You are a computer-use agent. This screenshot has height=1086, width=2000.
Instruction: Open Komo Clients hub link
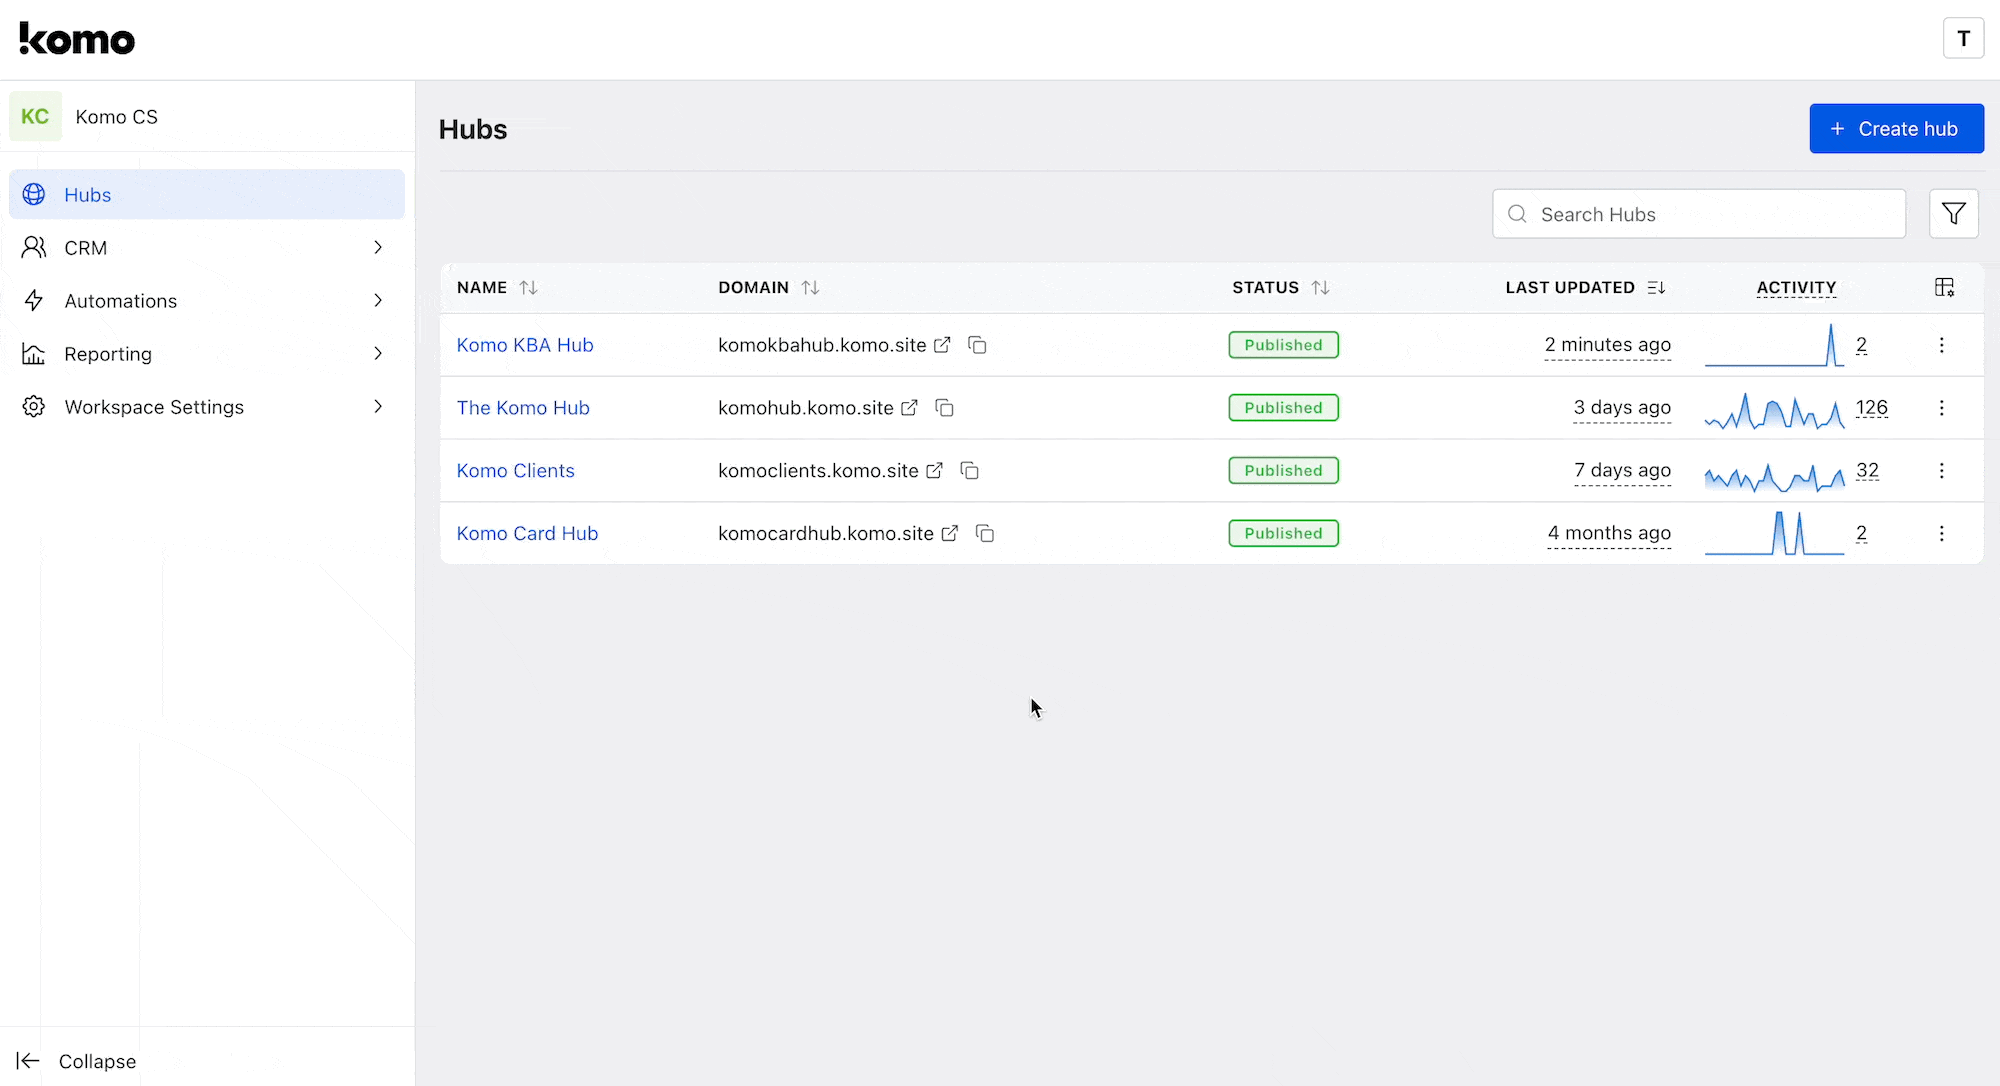(x=934, y=471)
